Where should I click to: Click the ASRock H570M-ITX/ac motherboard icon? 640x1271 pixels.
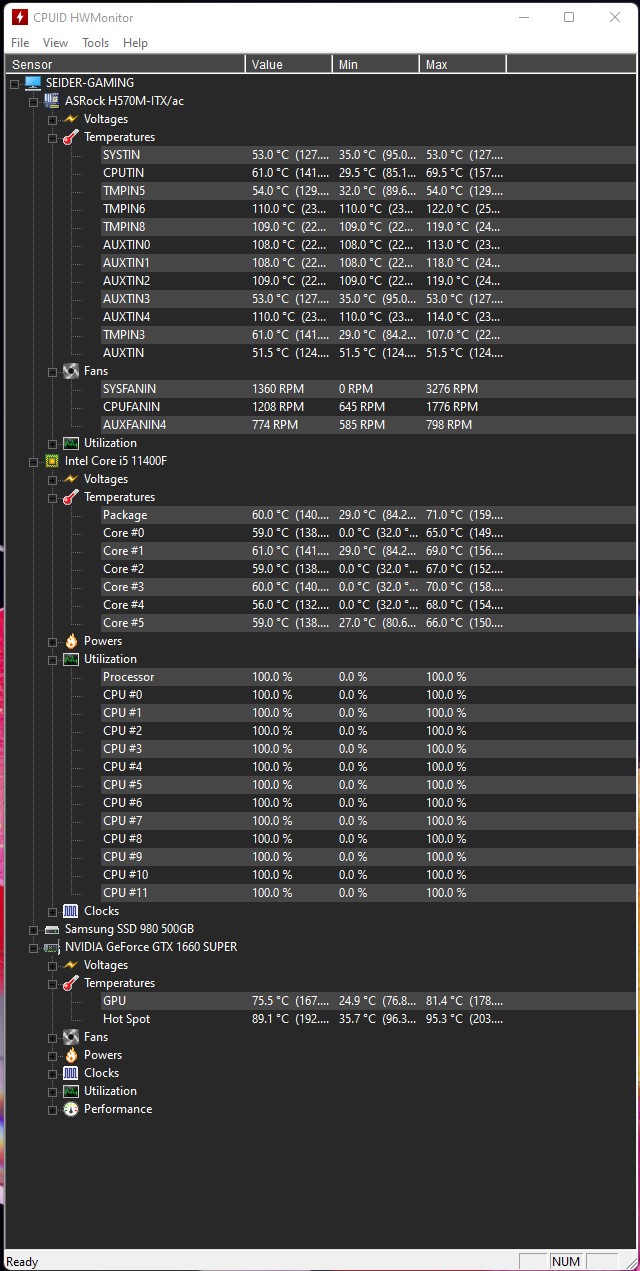(x=52, y=101)
